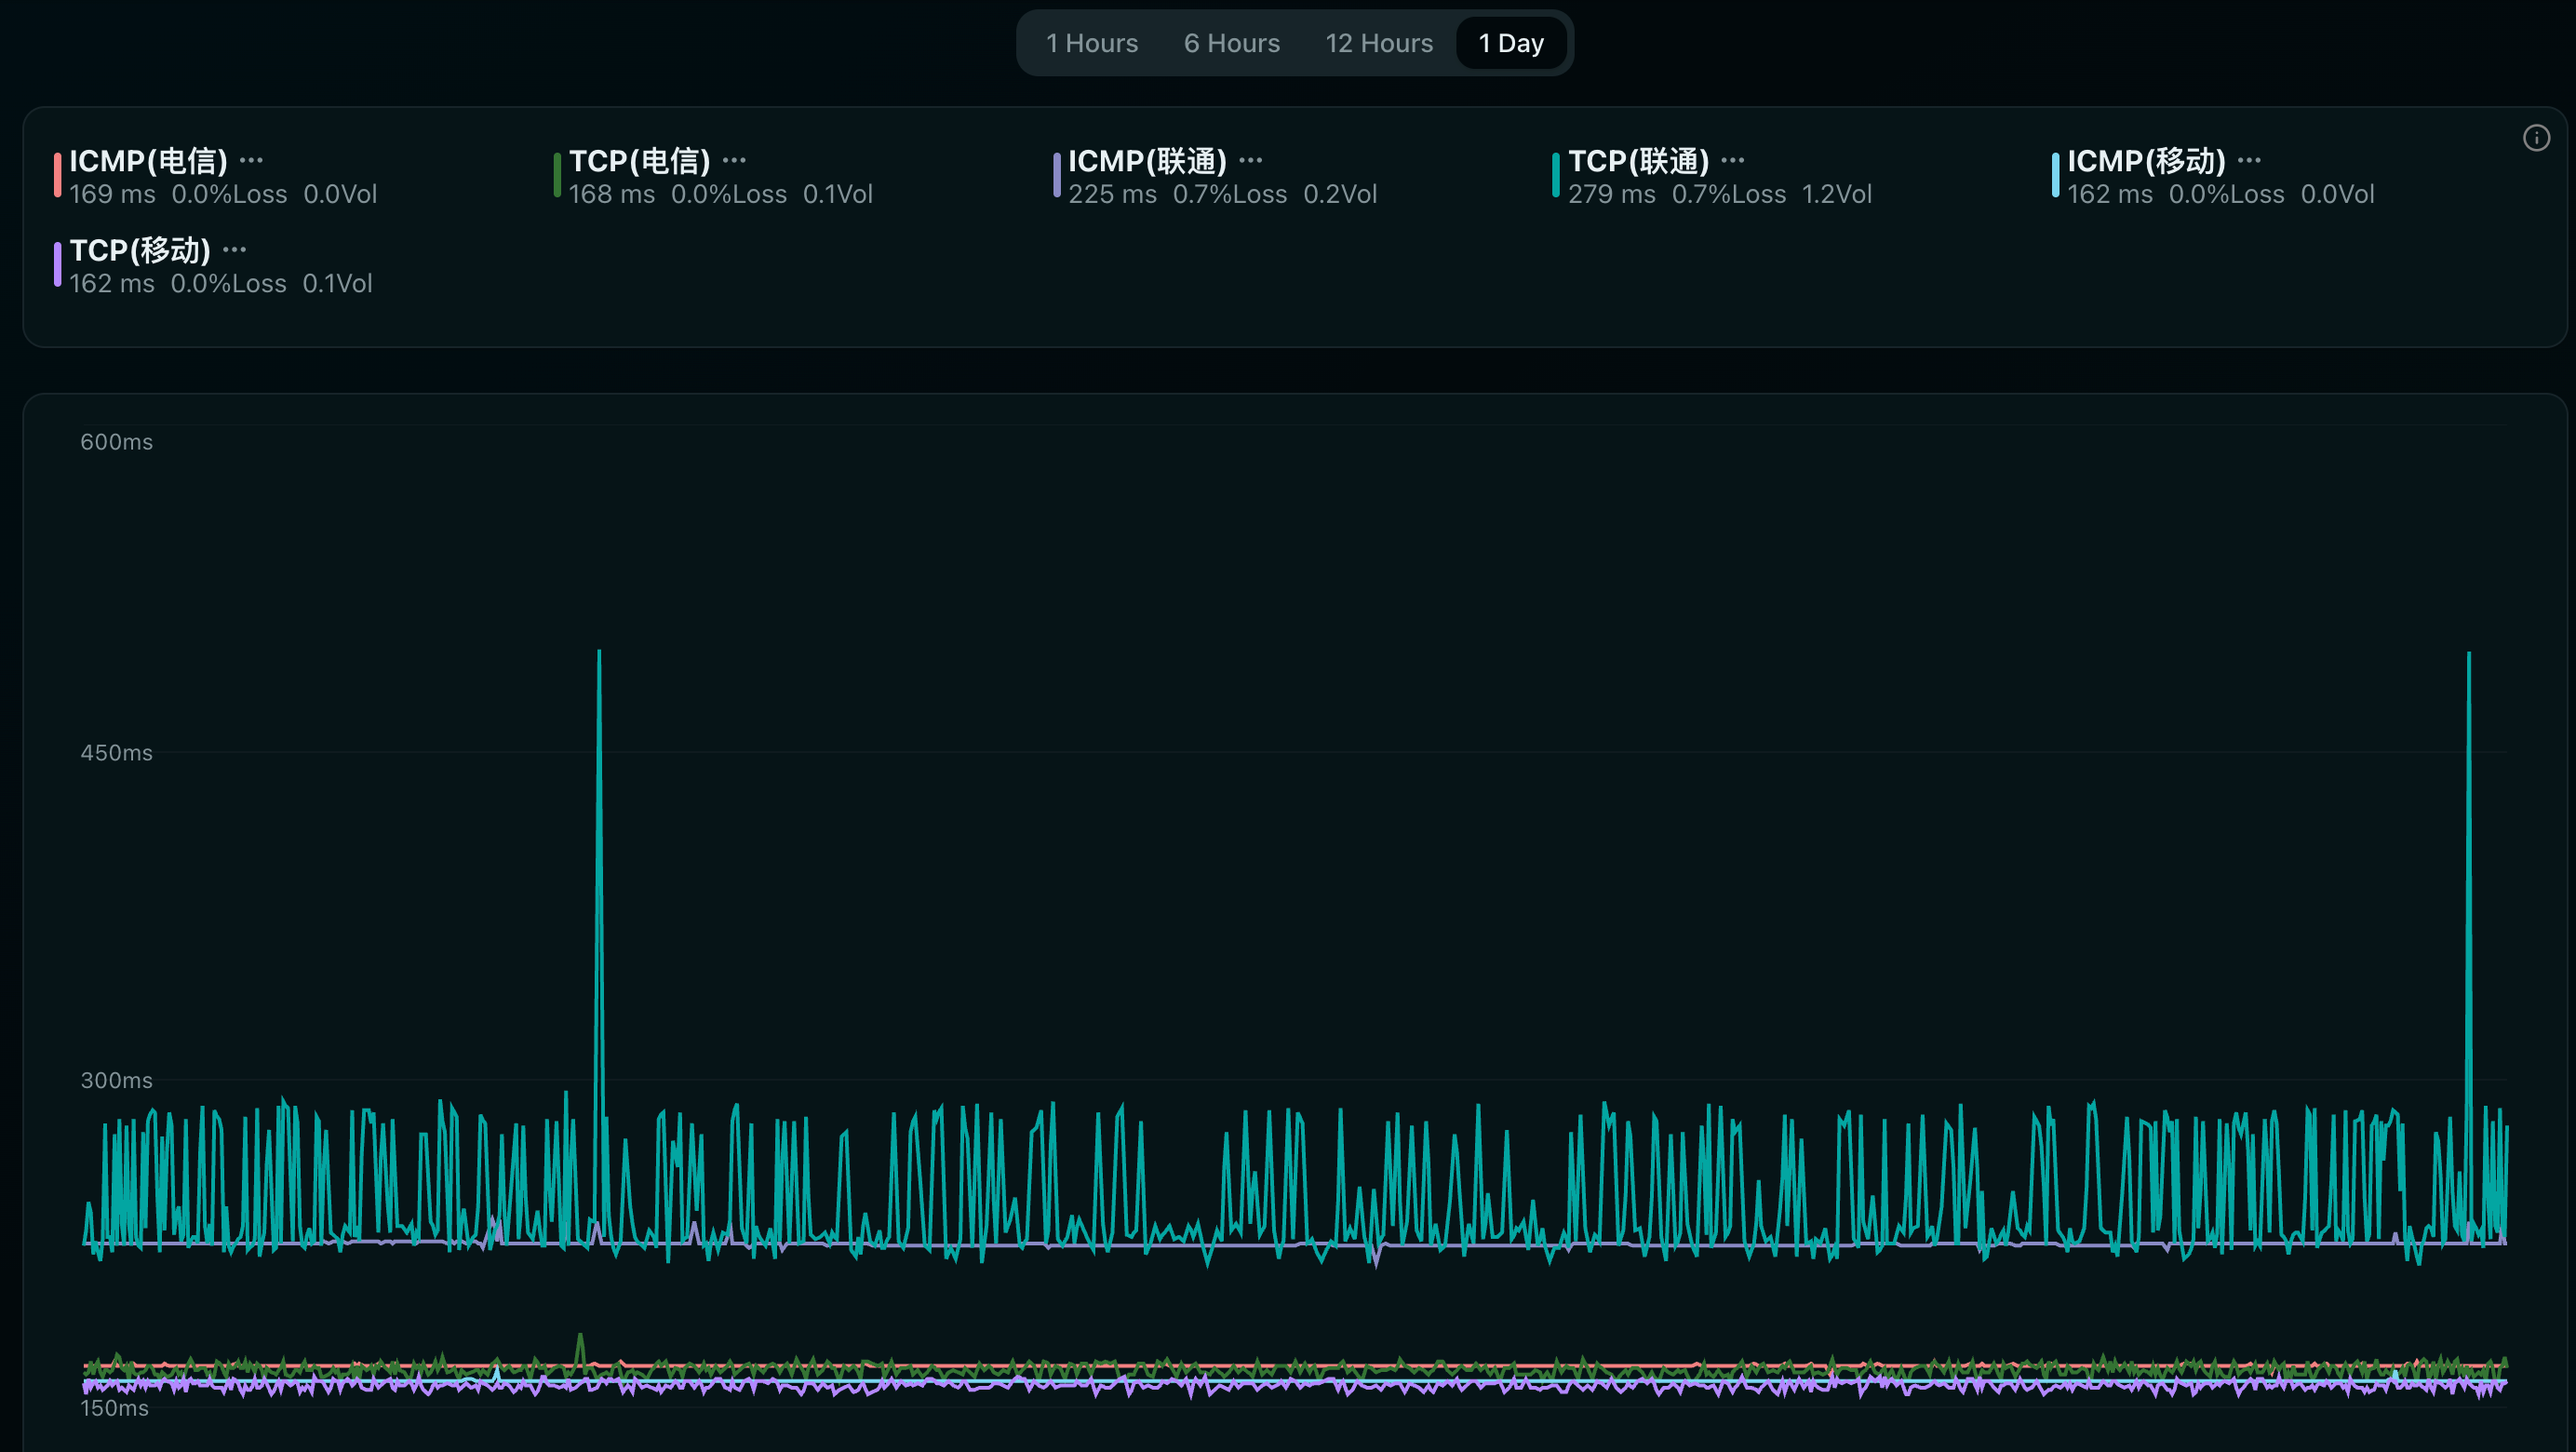2576x1452 pixels.
Task: Open ellipsis menu next to ICMP(联通)
Action: point(1251,160)
